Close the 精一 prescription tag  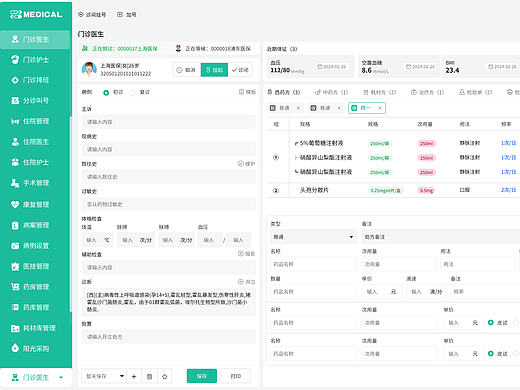(380, 108)
